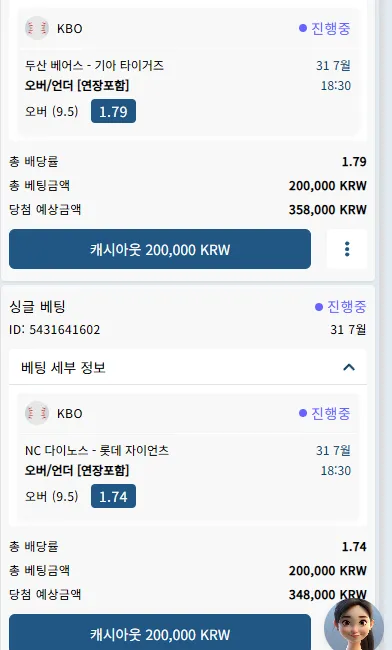Image resolution: width=392 pixels, height=650 pixels.
Task: Click the KBO league label in second bet
Action: tap(70, 413)
